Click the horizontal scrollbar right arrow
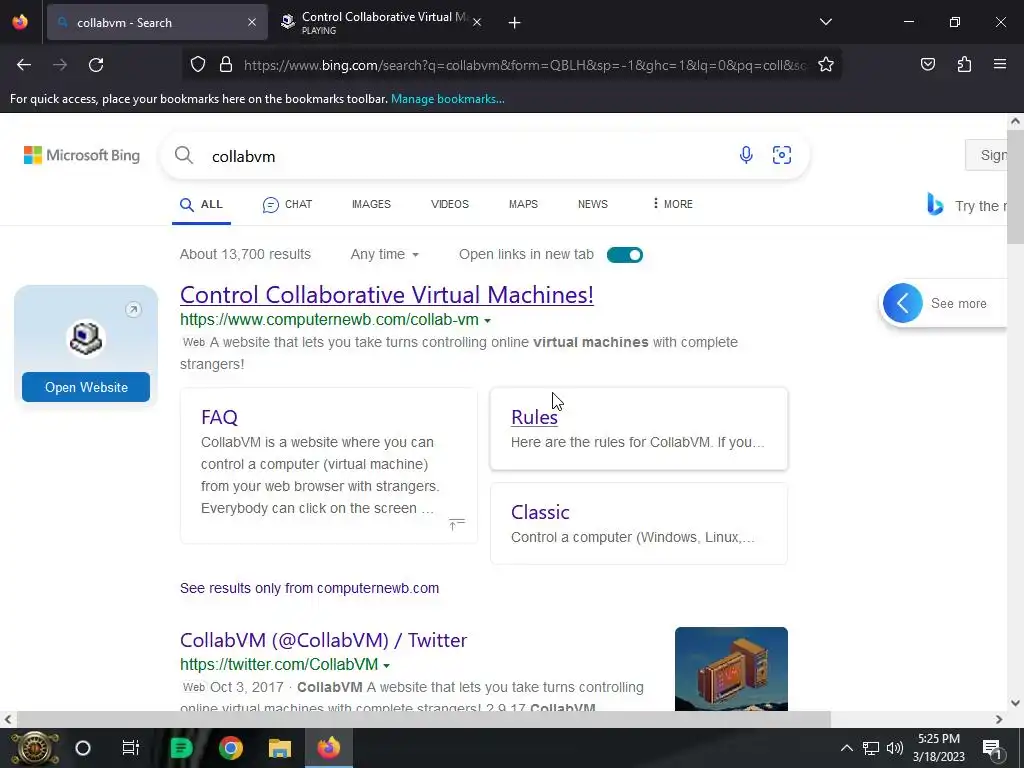 pos(999,719)
